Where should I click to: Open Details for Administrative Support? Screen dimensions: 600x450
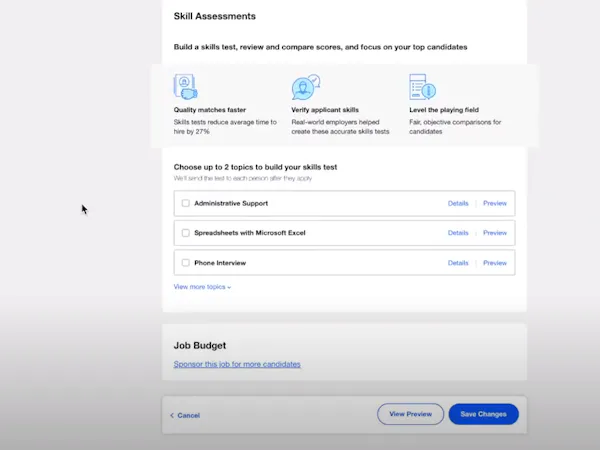[458, 203]
